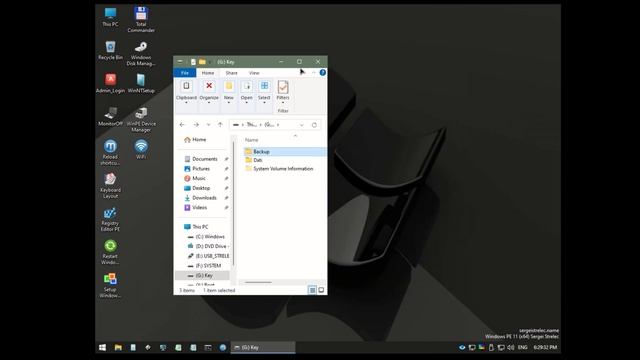
Task: Expand the address bar history dropdown
Action: coord(302,125)
